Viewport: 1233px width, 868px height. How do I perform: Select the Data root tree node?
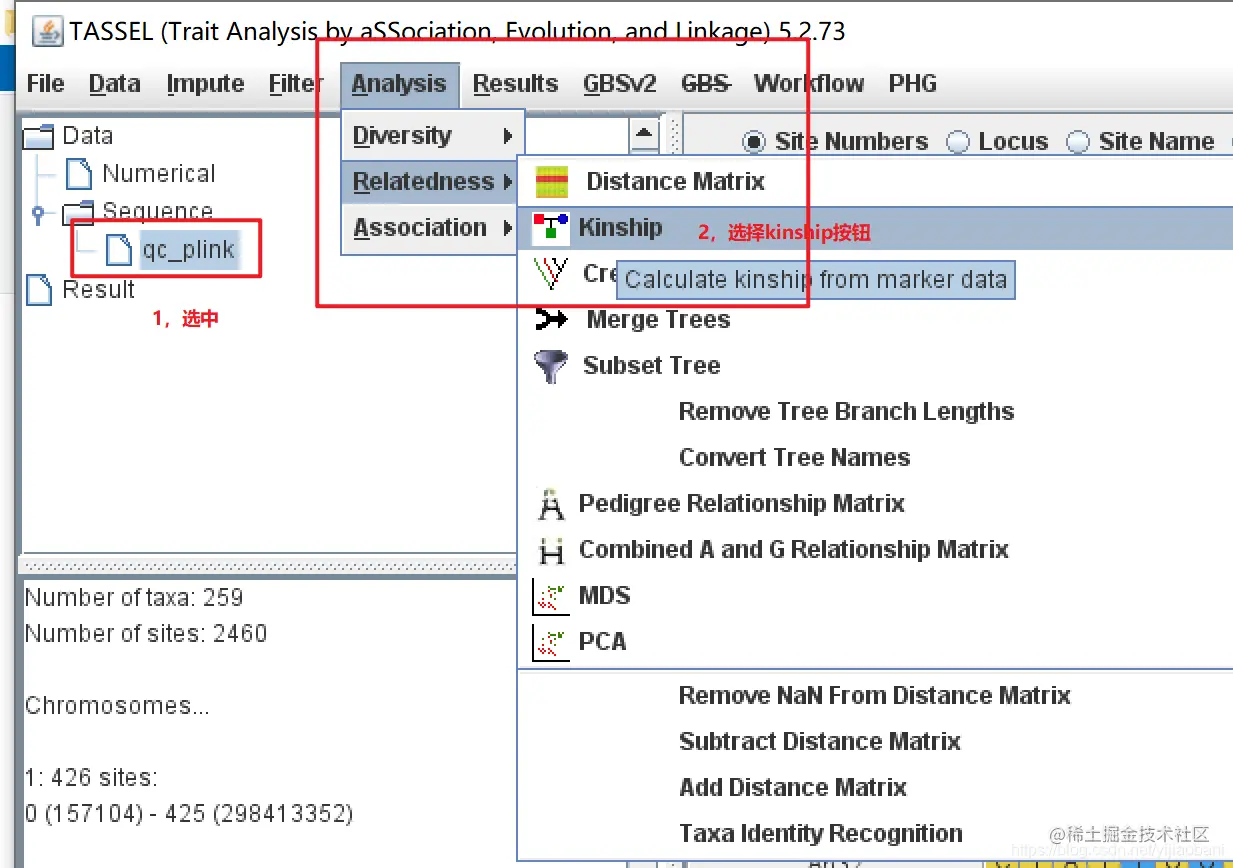click(88, 136)
